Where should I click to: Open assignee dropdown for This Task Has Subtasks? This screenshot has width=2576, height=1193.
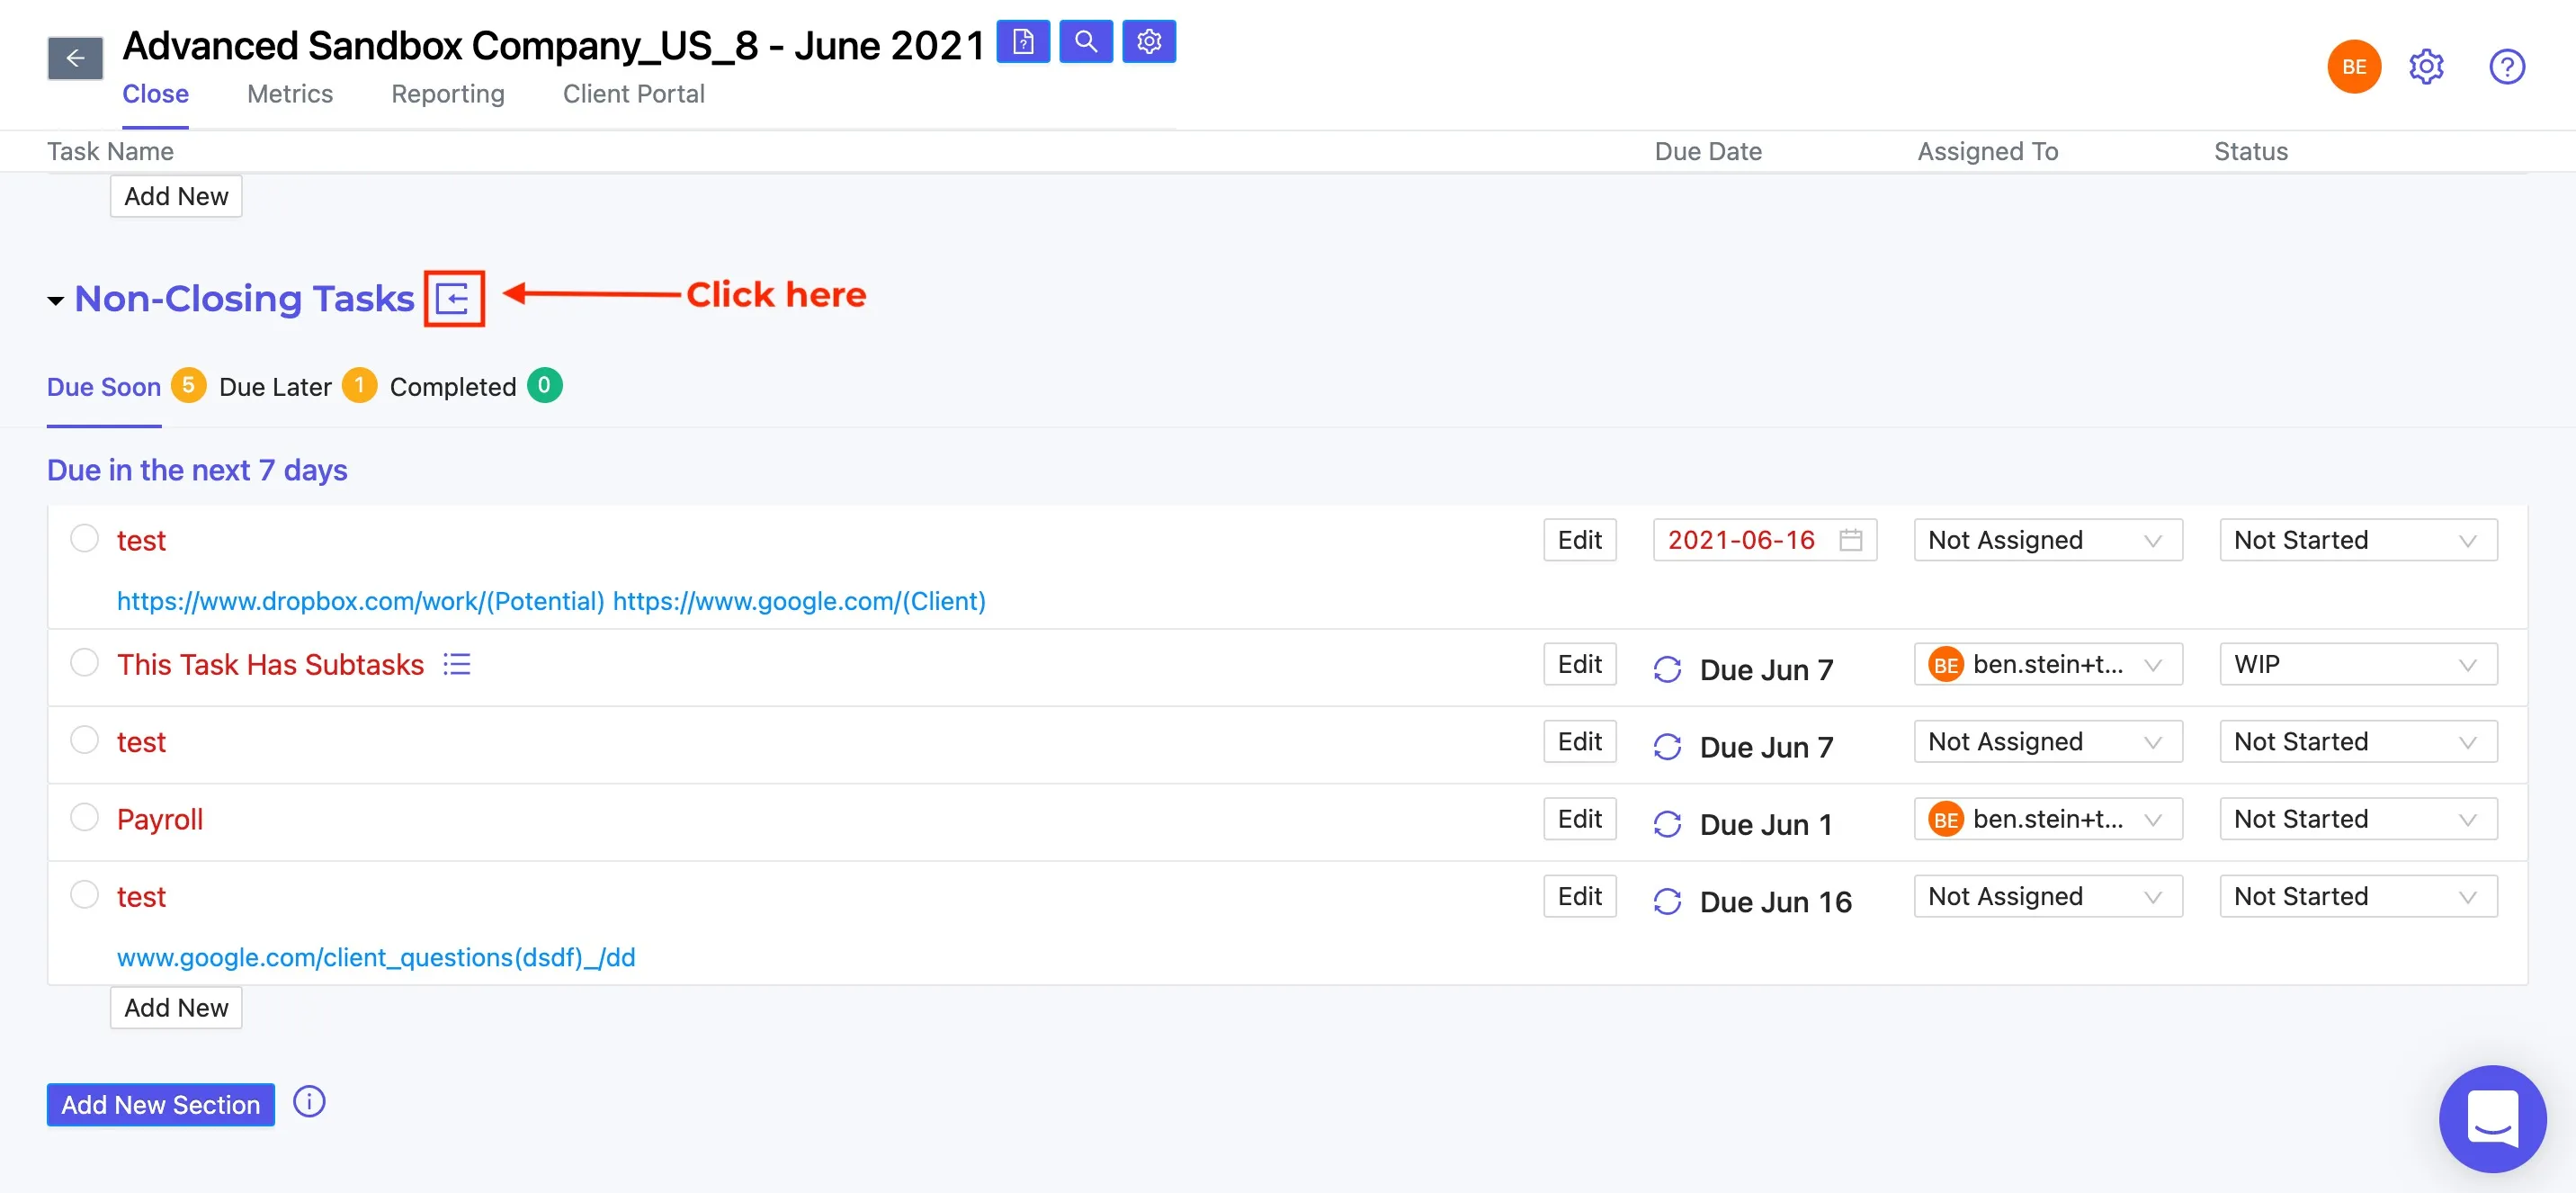(x=2048, y=664)
